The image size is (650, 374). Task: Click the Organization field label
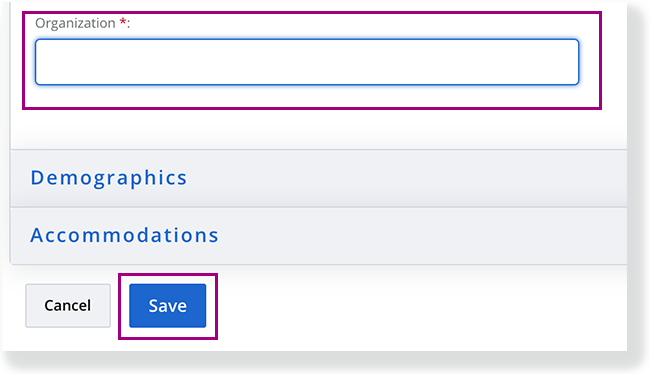(75, 23)
